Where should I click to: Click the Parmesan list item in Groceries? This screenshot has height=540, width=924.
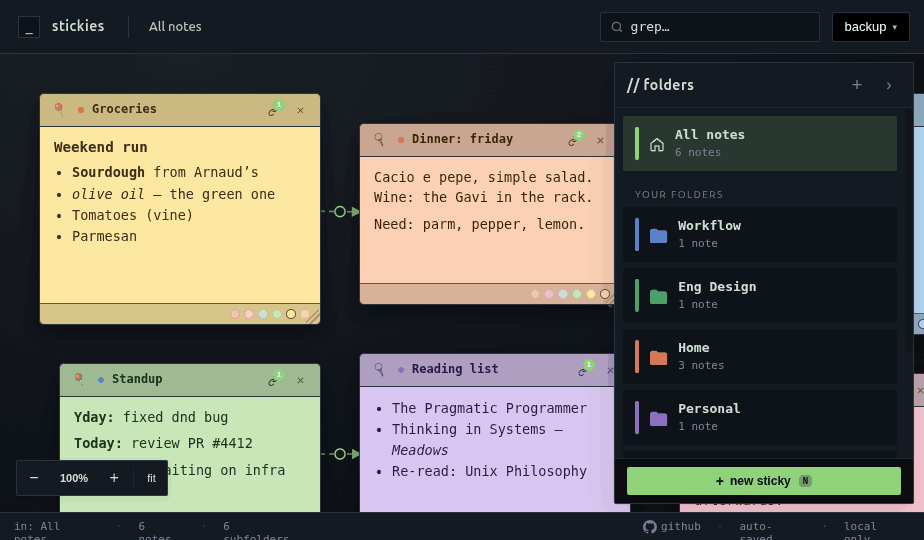click(104, 236)
